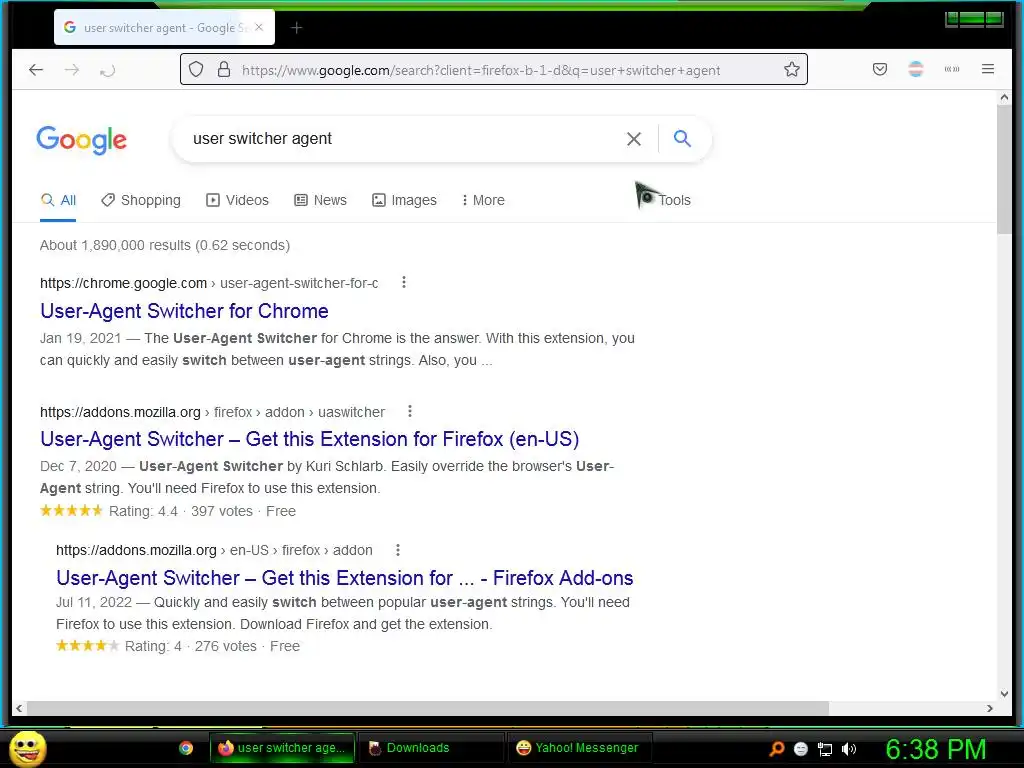Click the orange search tray icon
Screen dimensions: 1024x768
pos(777,748)
